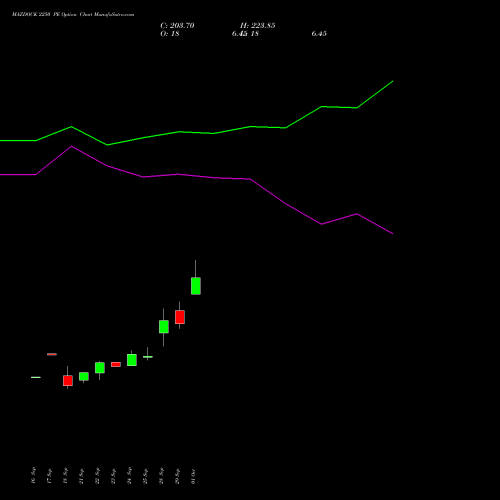Select the flat red candle above 17 Sep

(x=52, y=354)
